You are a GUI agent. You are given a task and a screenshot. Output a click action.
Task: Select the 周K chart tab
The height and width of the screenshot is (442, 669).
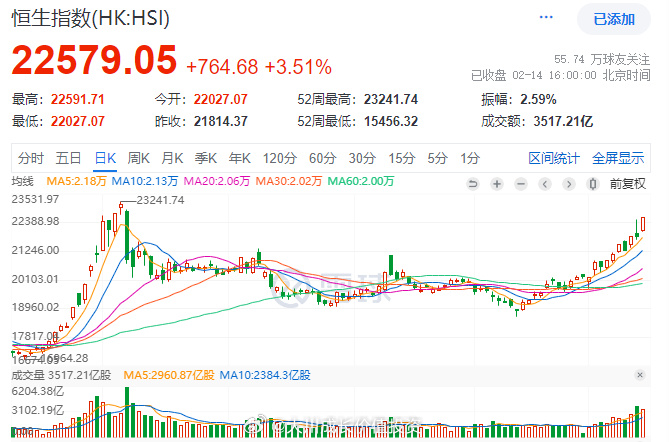pyautogui.click(x=139, y=158)
